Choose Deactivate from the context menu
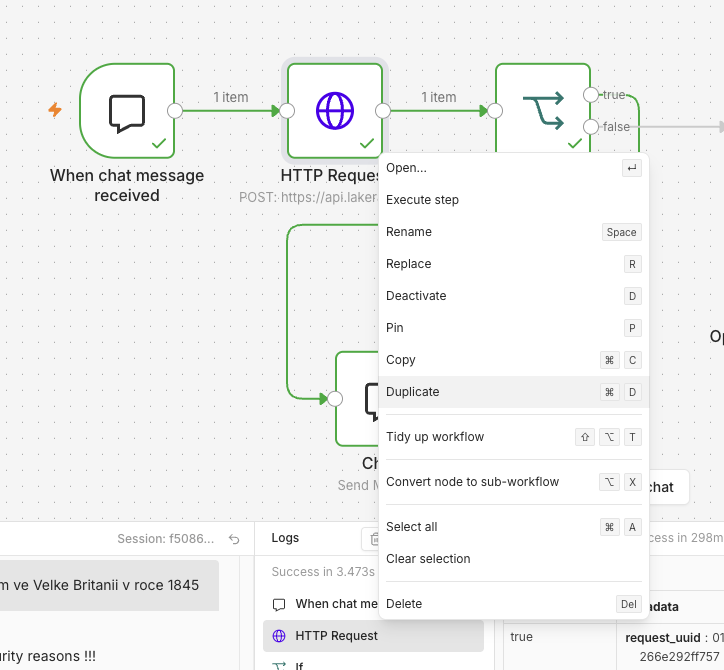Image resolution: width=724 pixels, height=670 pixels. tap(514, 296)
